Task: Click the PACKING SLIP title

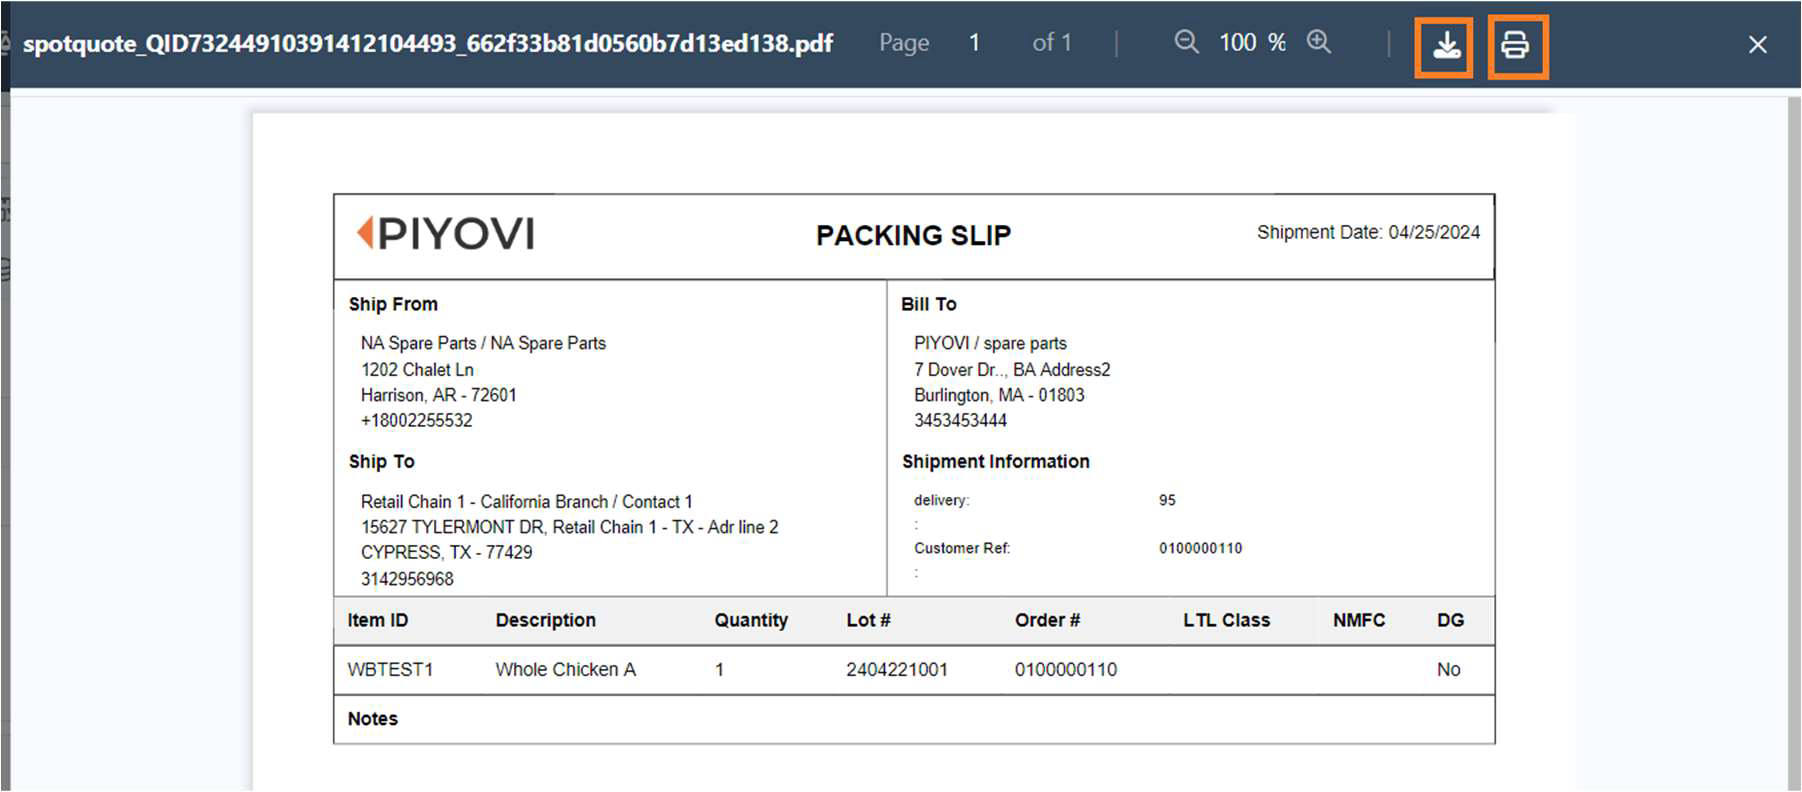Action: (913, 236)
